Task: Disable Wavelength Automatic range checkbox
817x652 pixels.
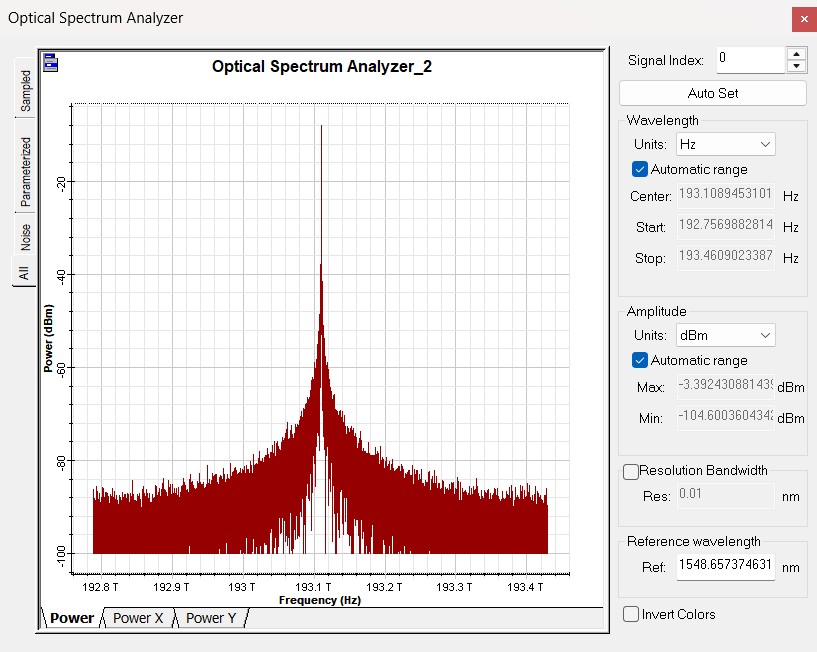Action: tap(641, 170)
